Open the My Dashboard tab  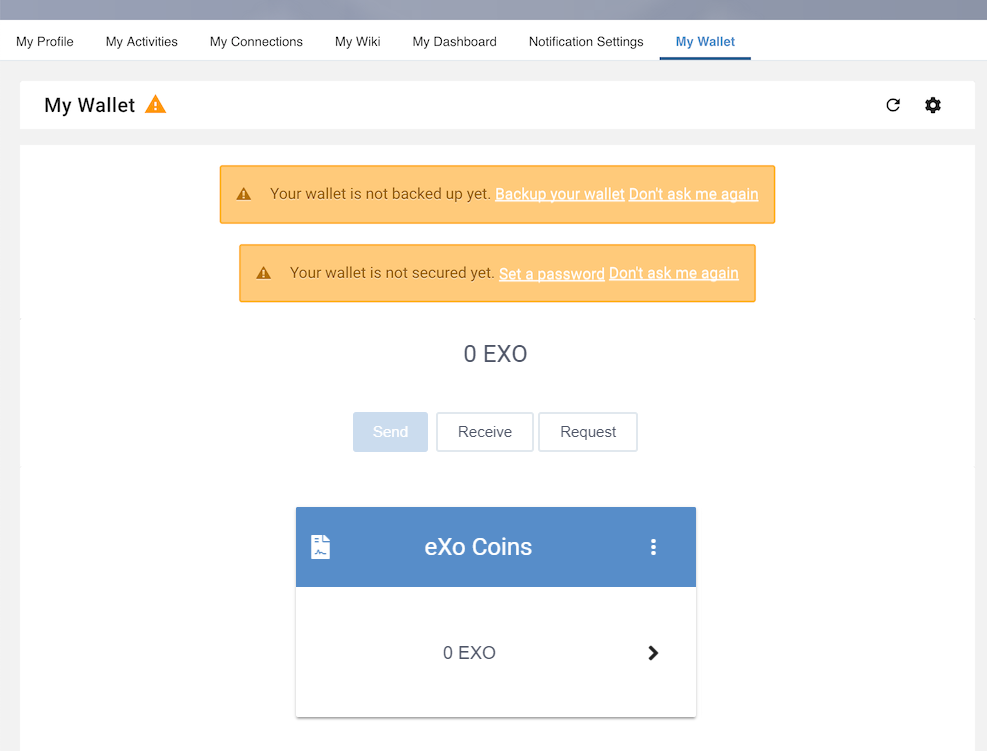coord(454,42)
